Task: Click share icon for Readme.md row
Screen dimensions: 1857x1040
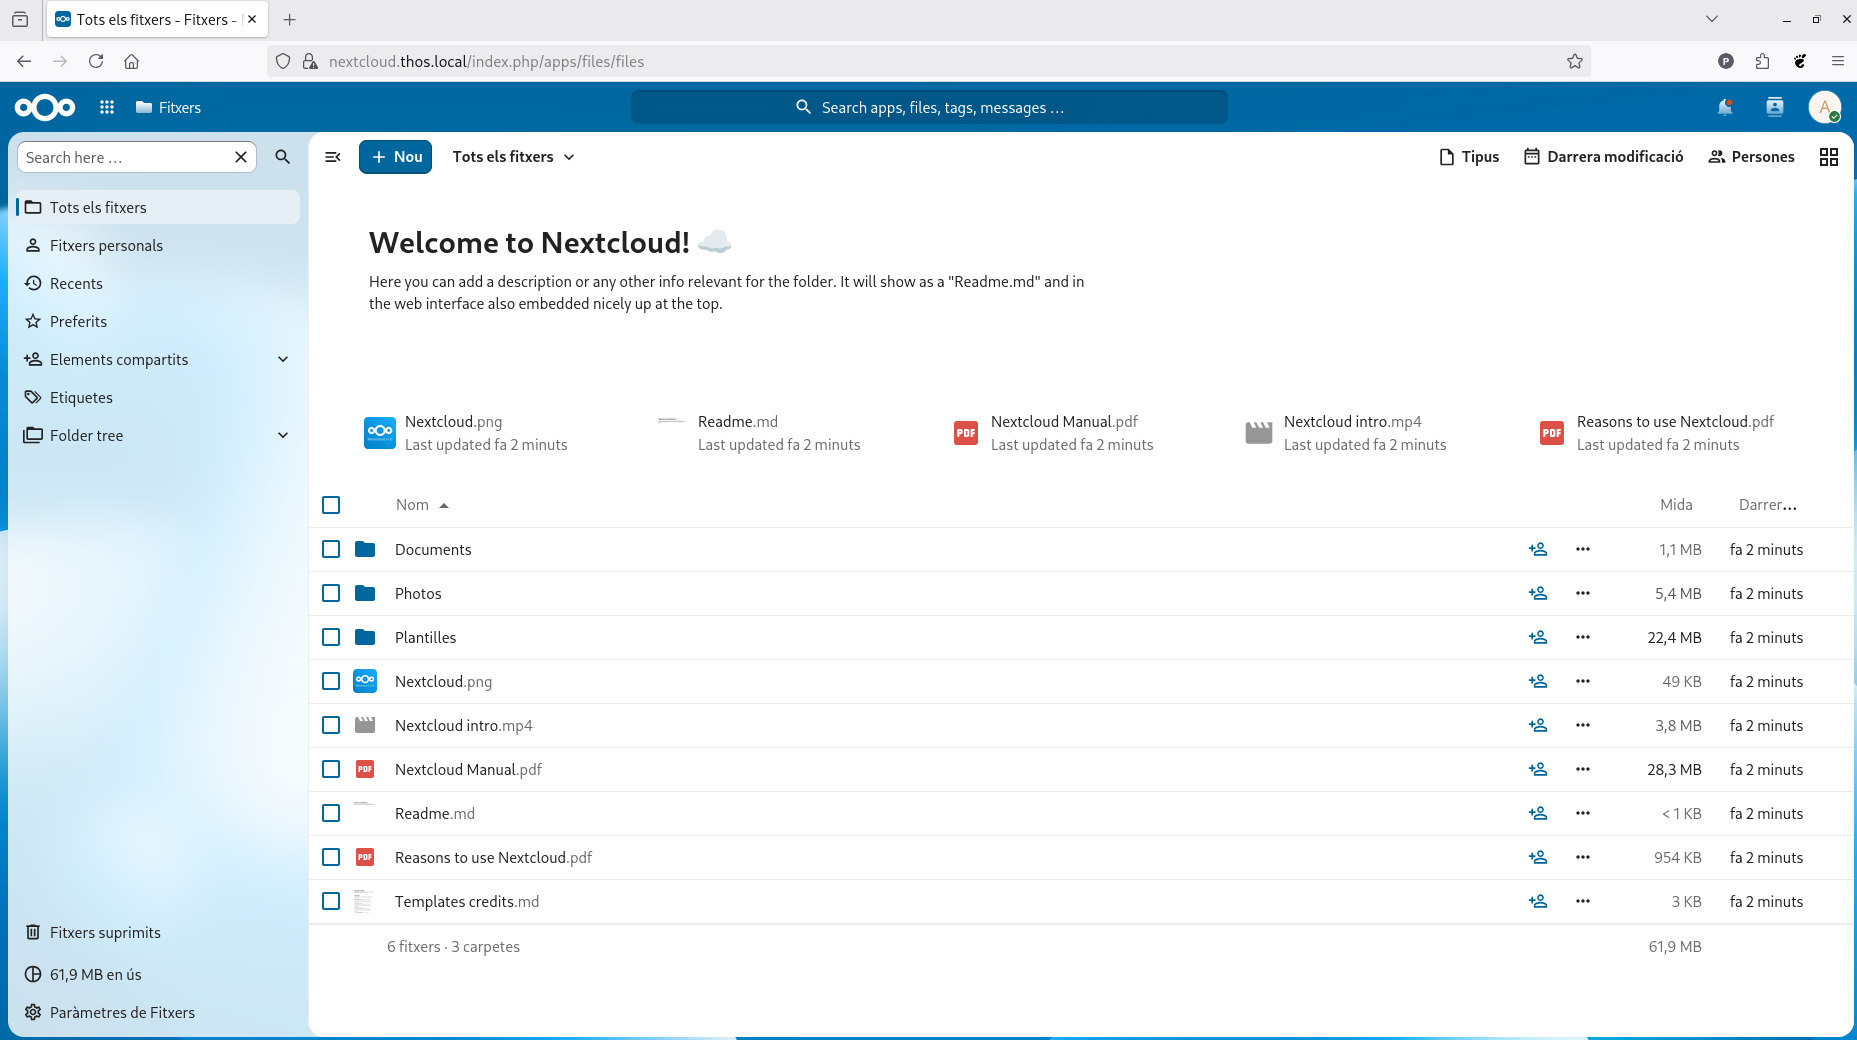Action: pos(1538,813)
